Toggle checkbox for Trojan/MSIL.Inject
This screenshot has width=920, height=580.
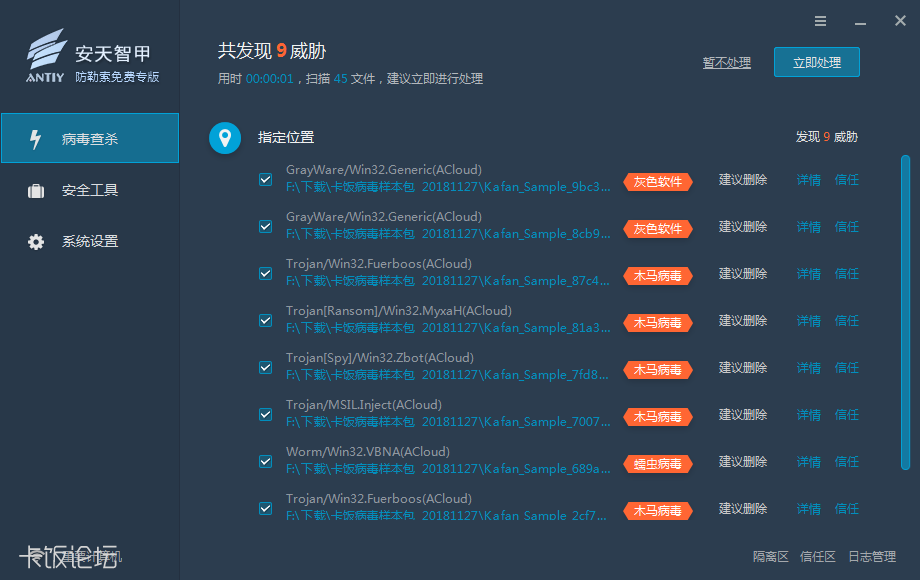pyautogui.click(x=265, y=415)
